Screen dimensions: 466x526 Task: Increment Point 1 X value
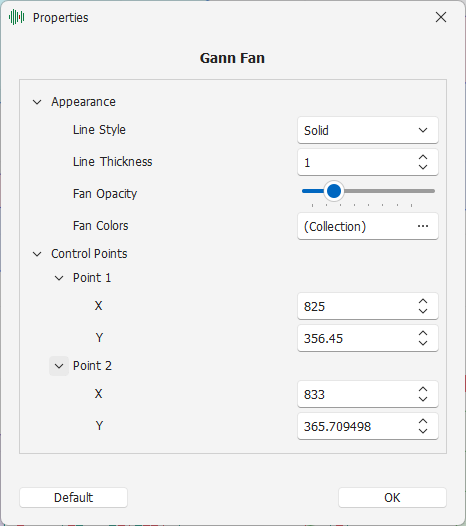pos(423,301)
